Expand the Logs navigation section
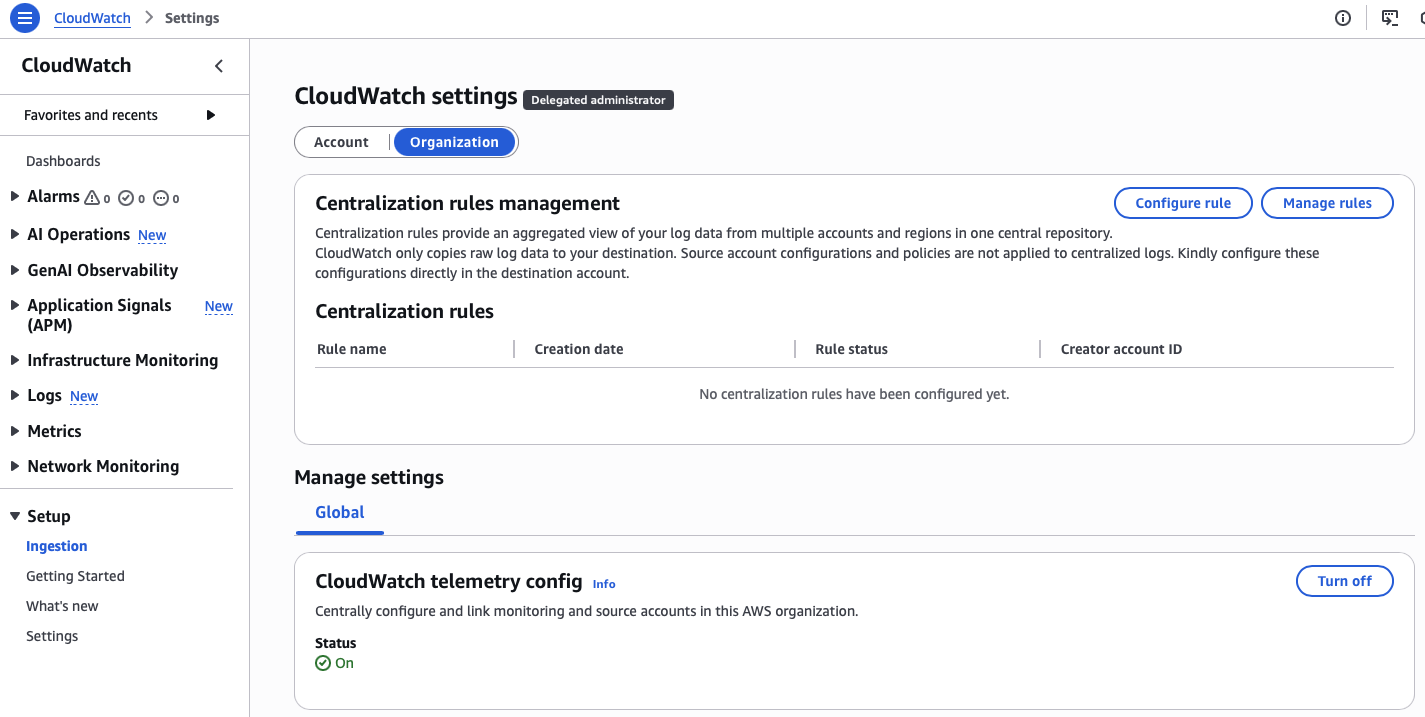This screenshot has height=717, width=1425. pyautogui.click(x=15, y=396)
